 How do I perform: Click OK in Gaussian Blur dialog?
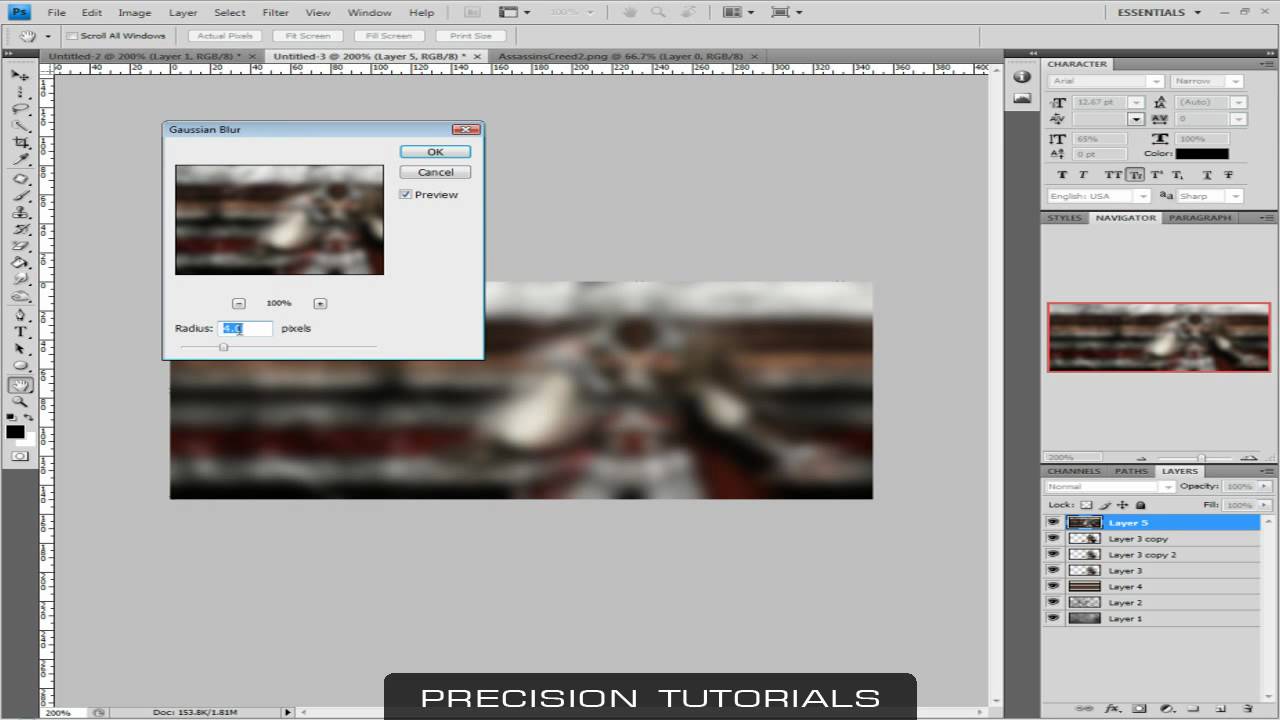(x=435, y=152)
